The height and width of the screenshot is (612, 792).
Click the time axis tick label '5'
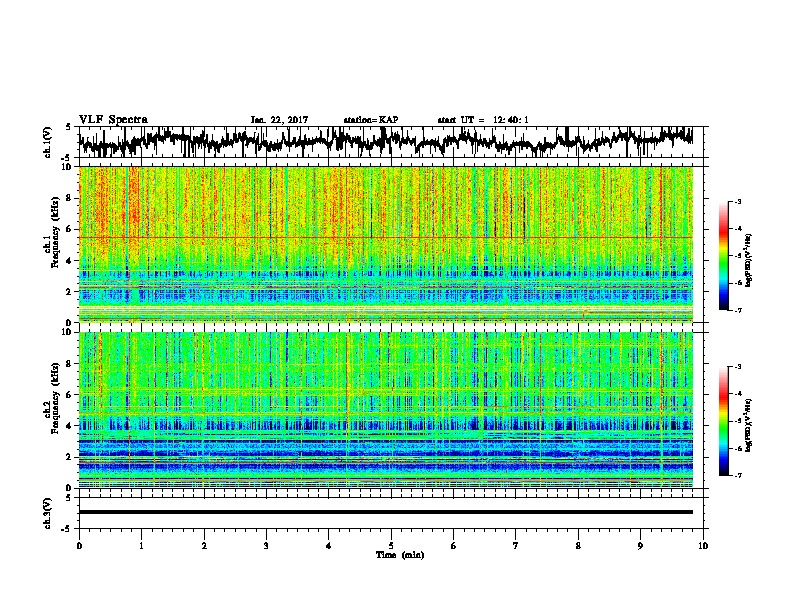[x=391, y=545]
